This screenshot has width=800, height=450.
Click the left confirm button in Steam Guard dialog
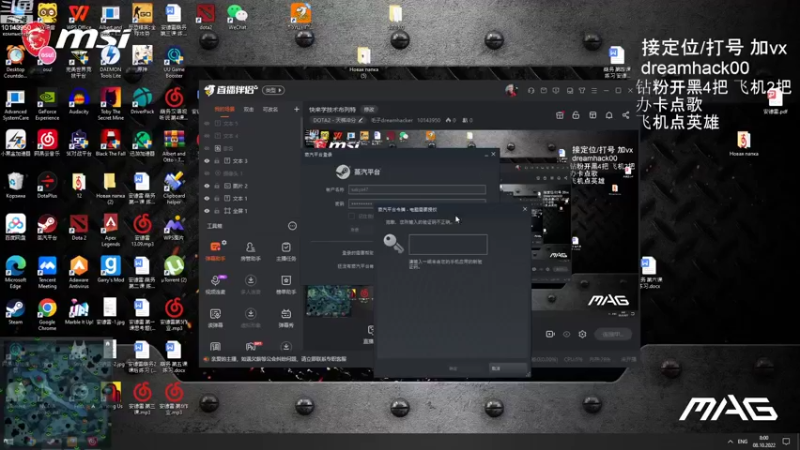(x=453, y=368)
